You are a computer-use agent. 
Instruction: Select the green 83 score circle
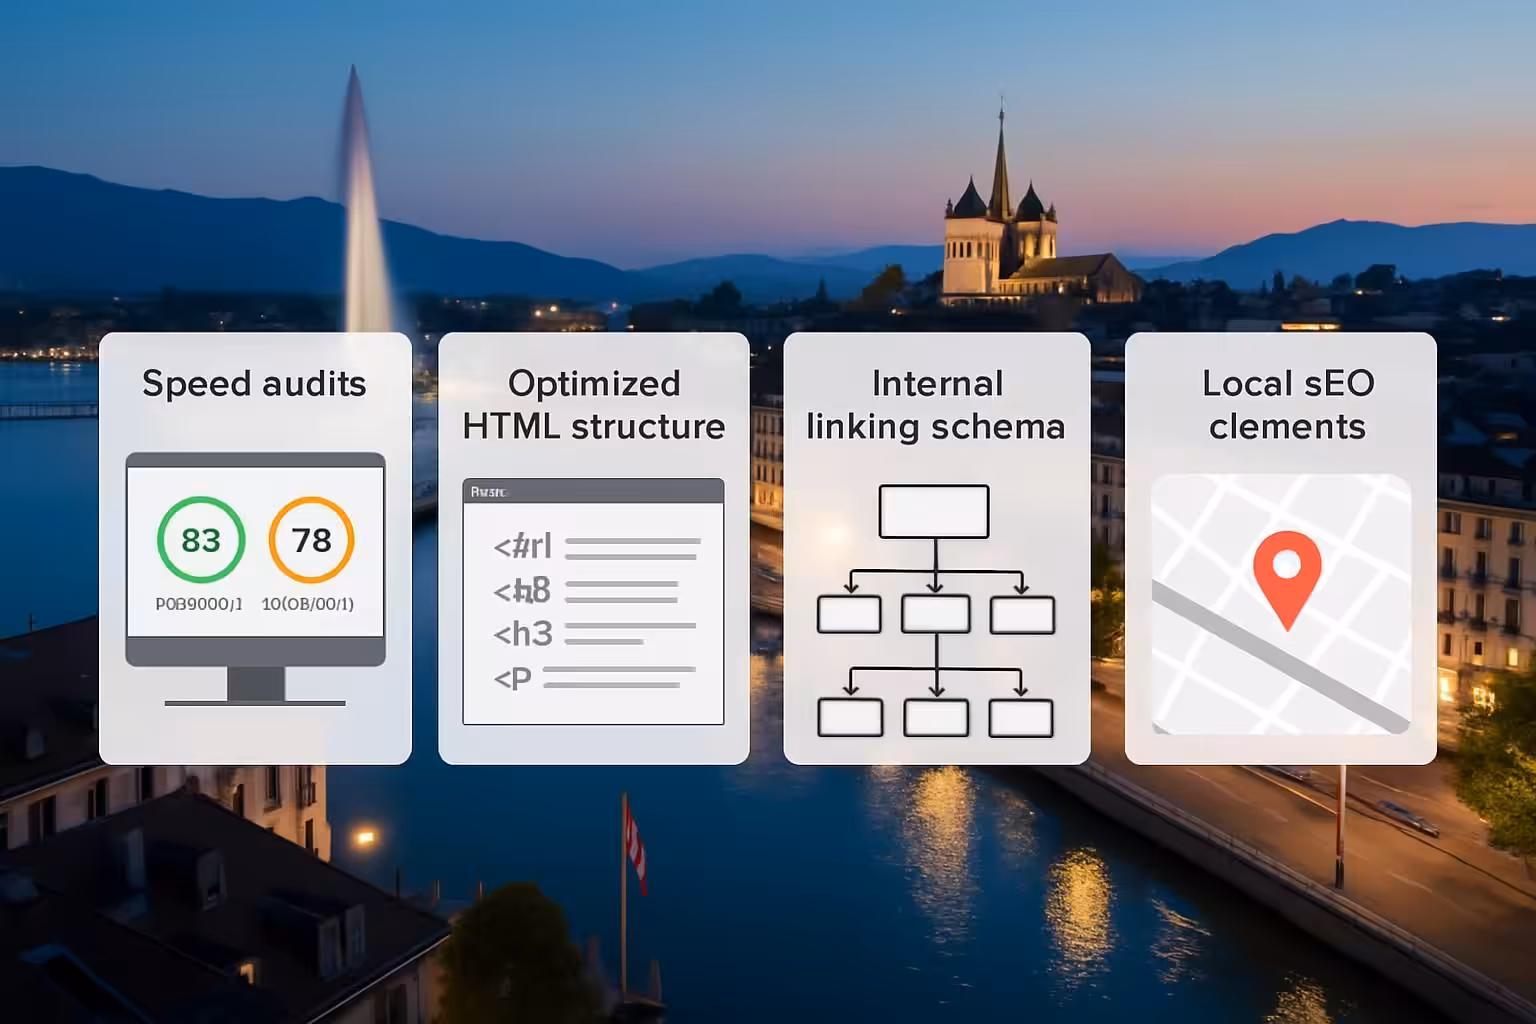[201, 540]
